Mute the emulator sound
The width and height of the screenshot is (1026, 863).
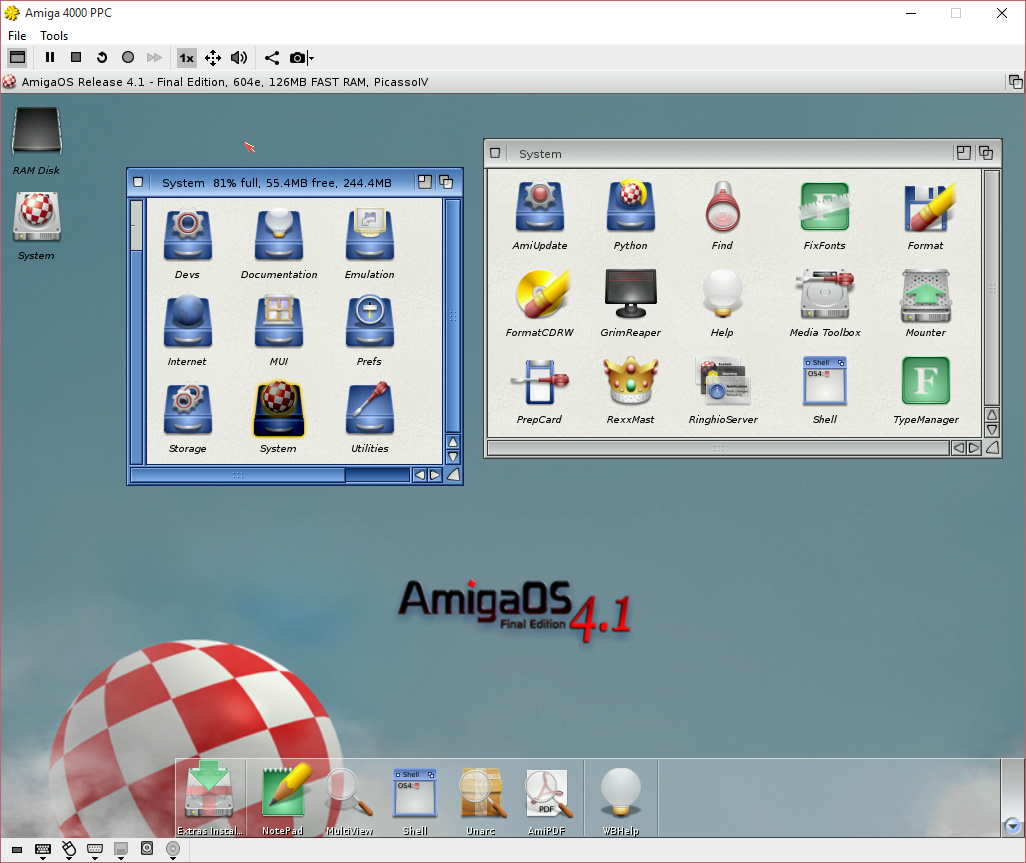coord(239,58)
